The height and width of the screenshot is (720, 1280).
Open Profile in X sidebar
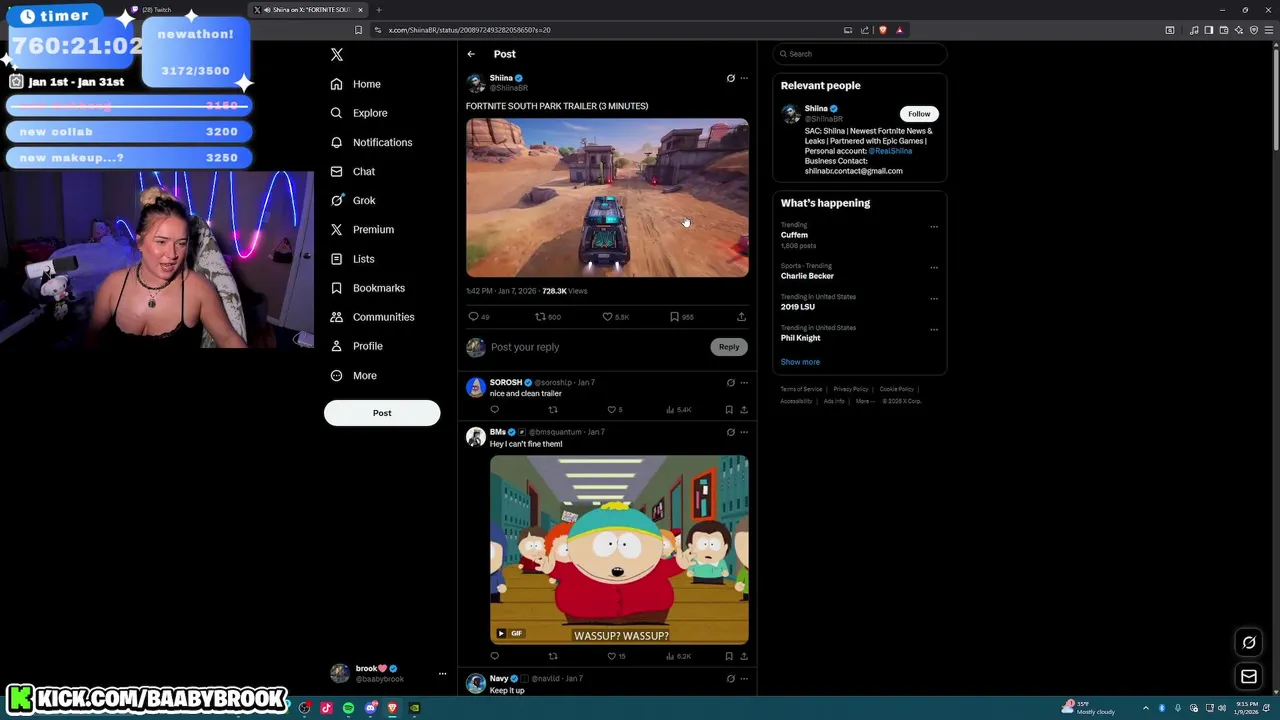[x=357, y=346]
